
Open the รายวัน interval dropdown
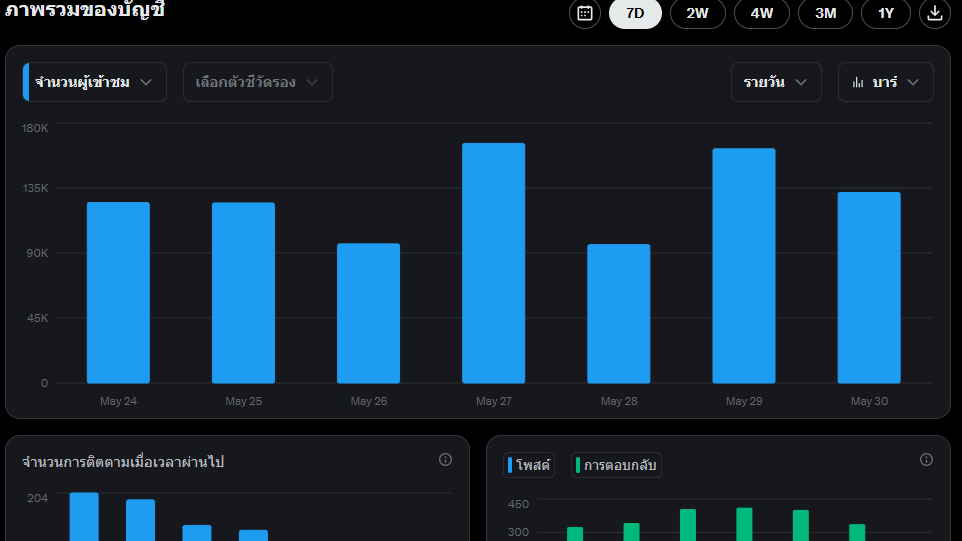pos(776,82)
